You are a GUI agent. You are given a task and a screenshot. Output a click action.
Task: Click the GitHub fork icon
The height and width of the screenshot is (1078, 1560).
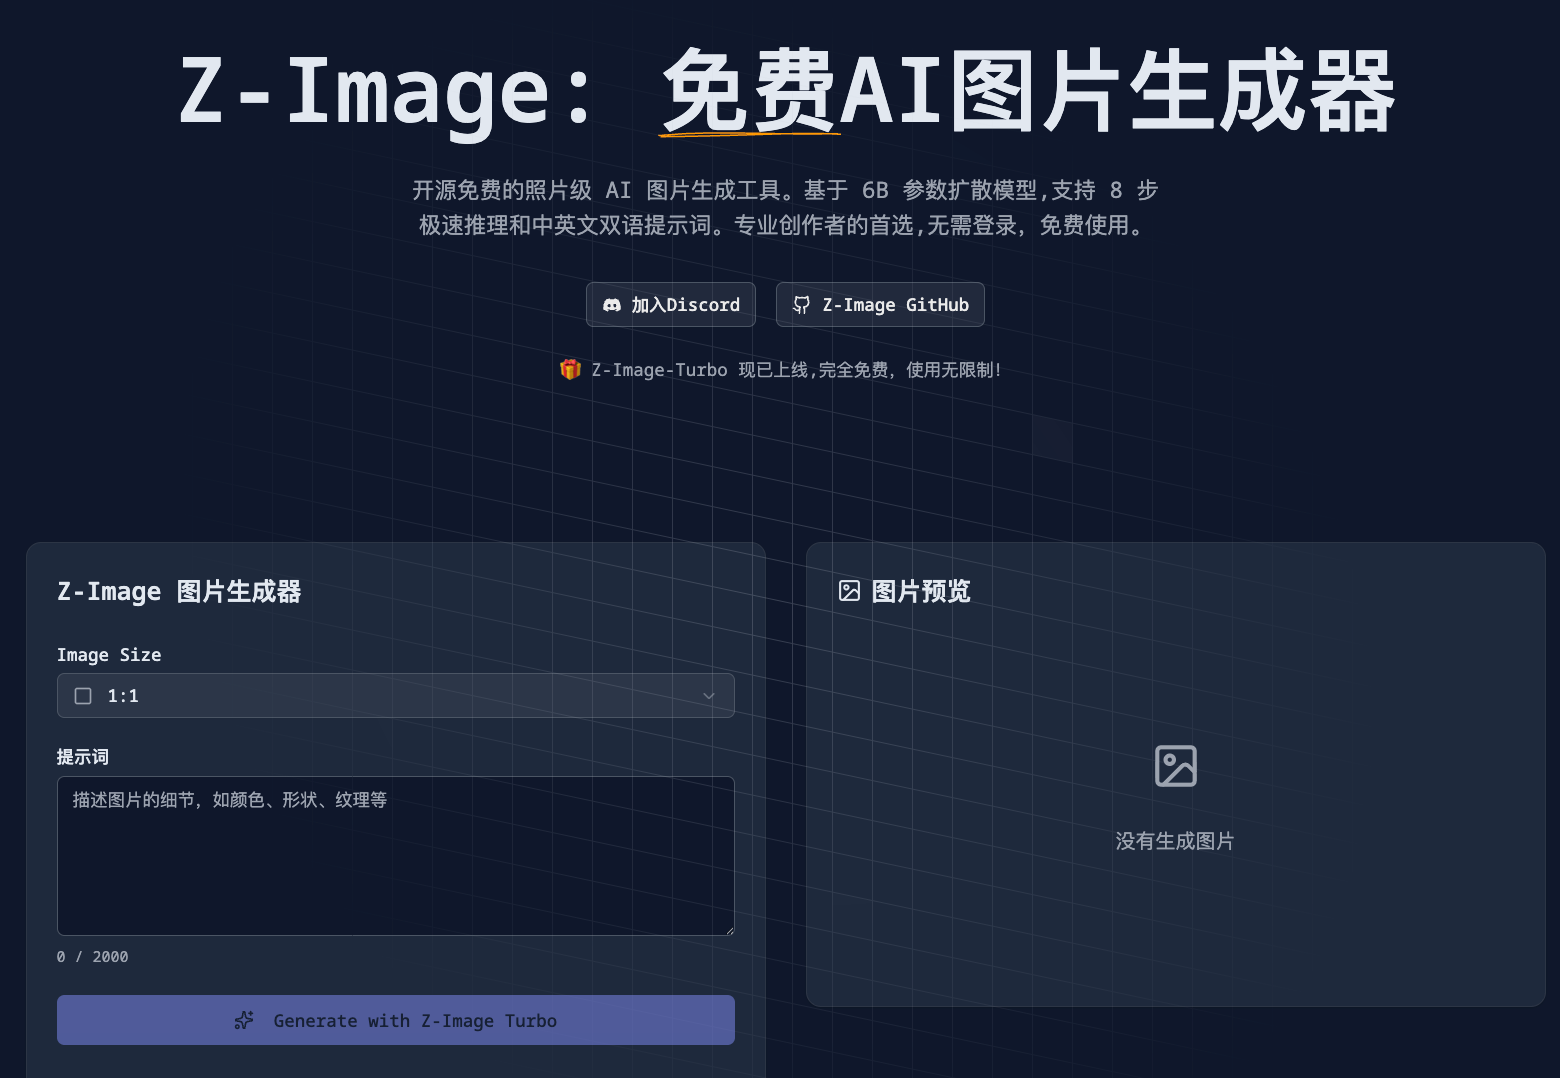point(802,305)
